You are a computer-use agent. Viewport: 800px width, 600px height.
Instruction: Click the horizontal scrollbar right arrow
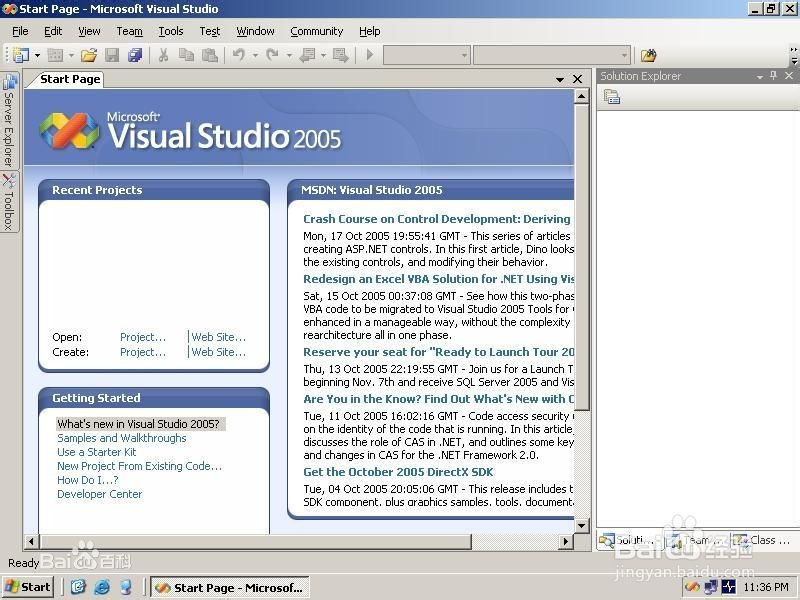565,541
